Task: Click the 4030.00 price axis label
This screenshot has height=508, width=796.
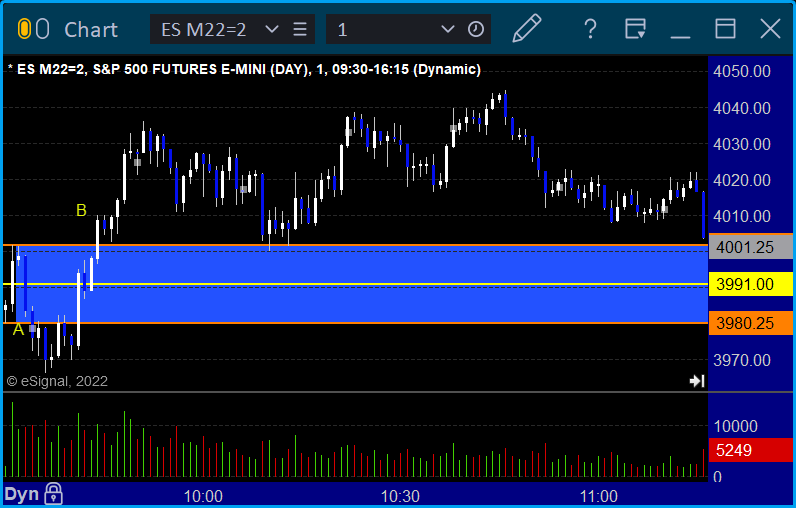Action: [742, 144]
